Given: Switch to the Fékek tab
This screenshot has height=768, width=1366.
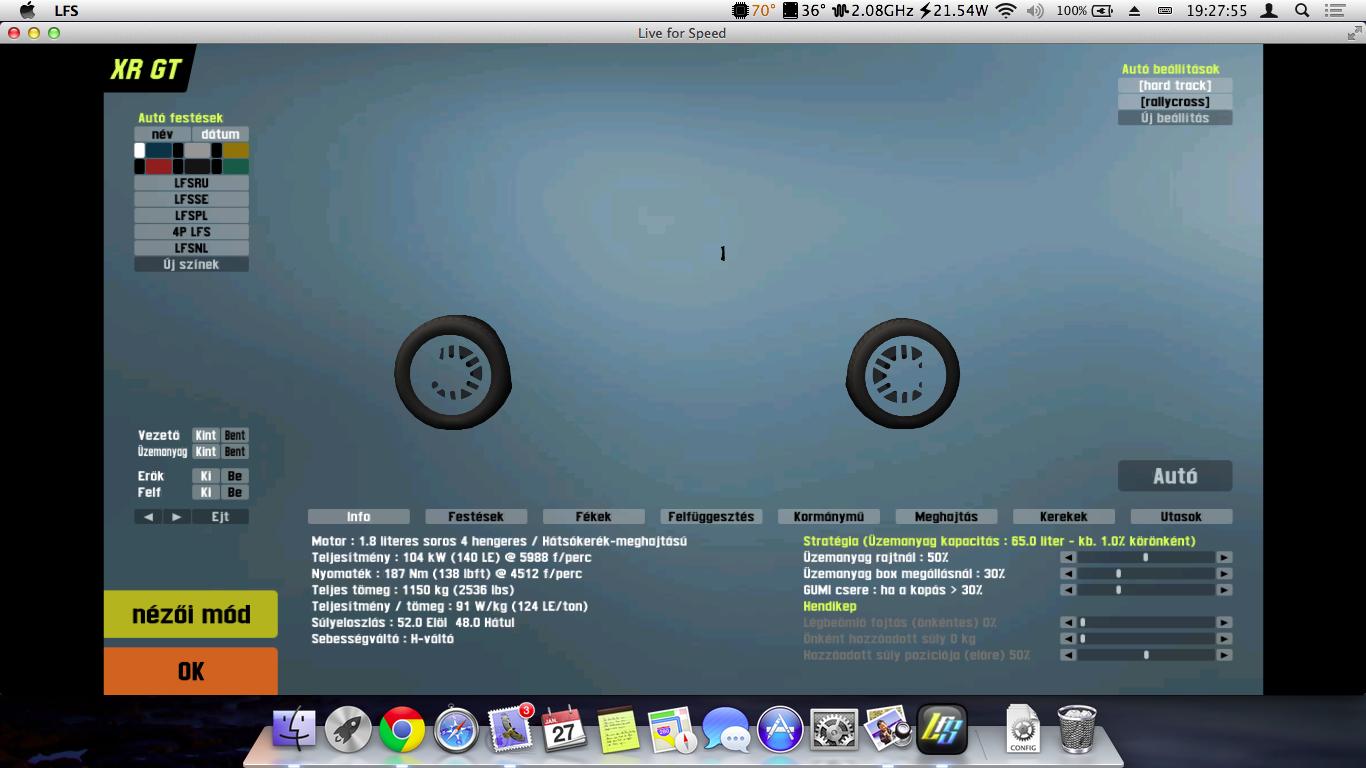Looking at the screenshot, I should click(x=594, y=517).
